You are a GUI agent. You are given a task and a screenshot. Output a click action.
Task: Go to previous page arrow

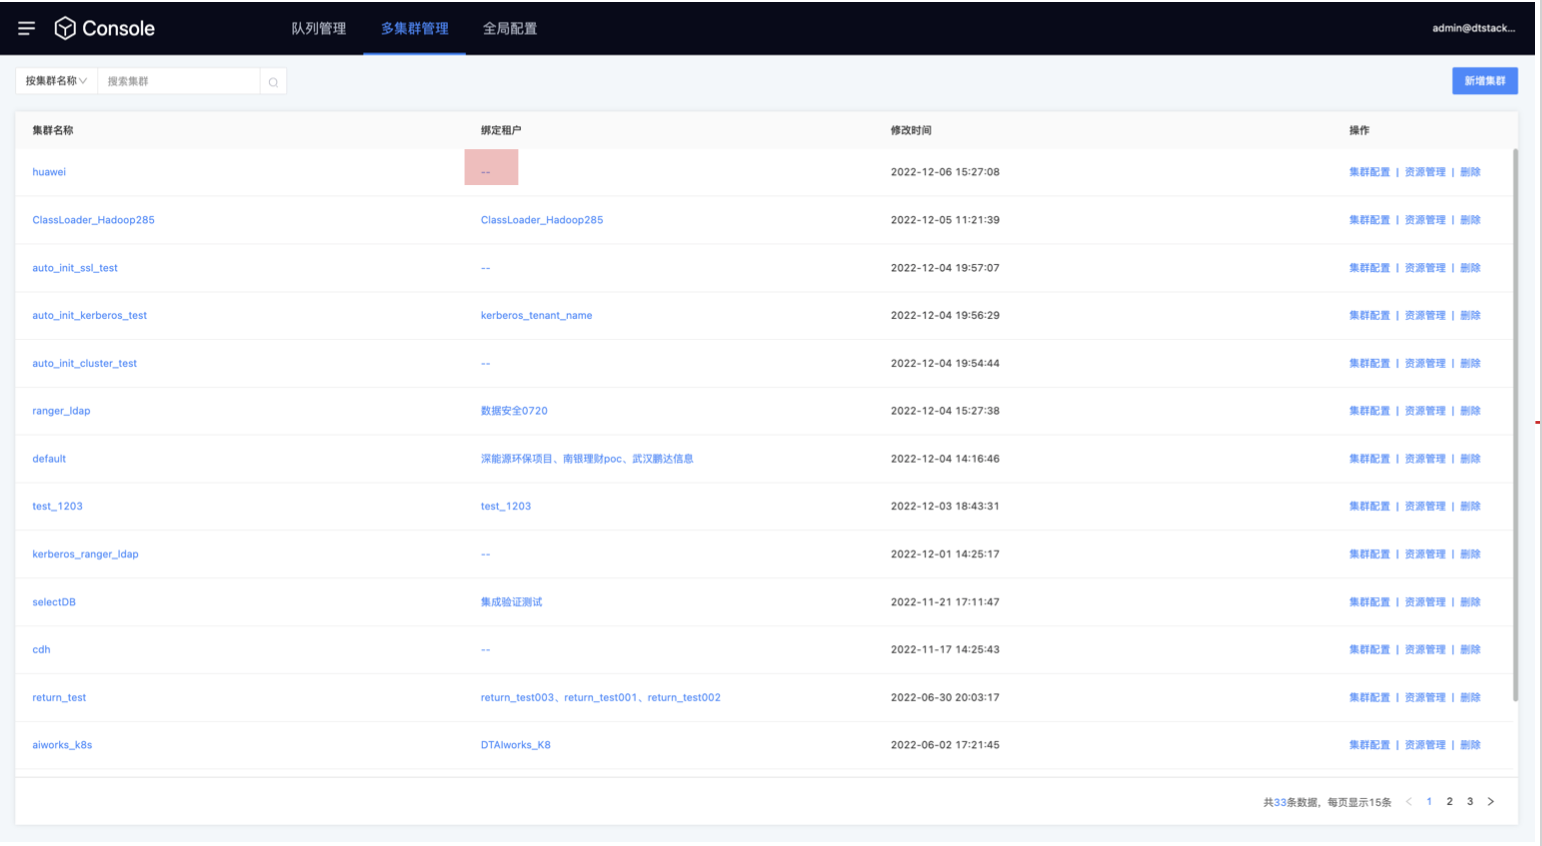(x=1409, y=802)
